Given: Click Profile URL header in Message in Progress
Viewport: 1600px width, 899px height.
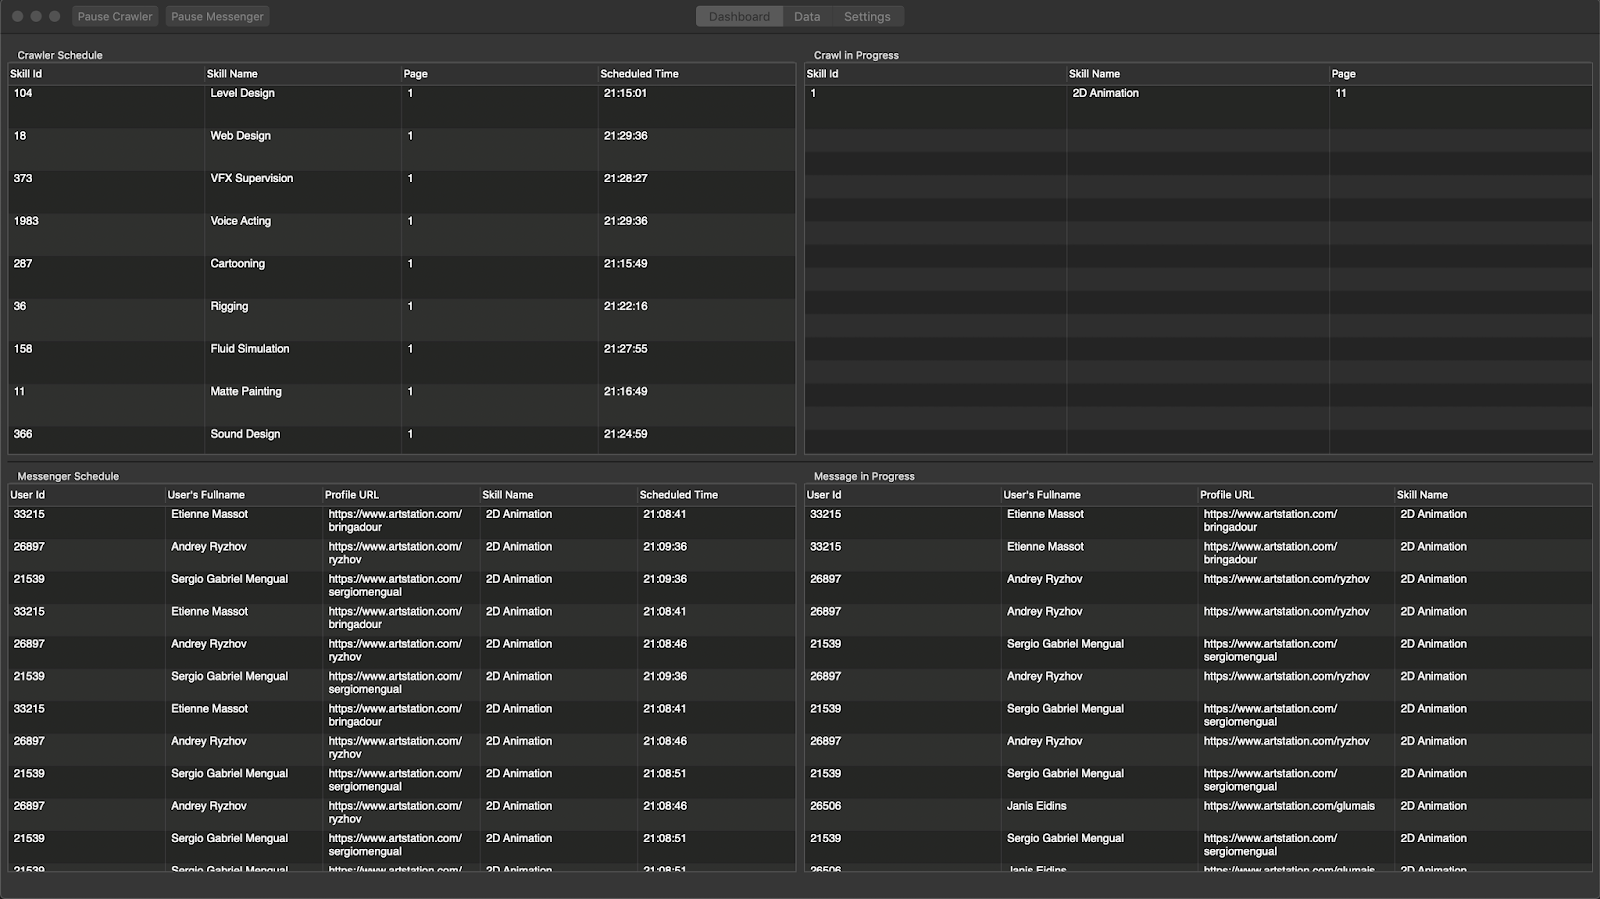Looking at the screenshot, I should 1227,495.
